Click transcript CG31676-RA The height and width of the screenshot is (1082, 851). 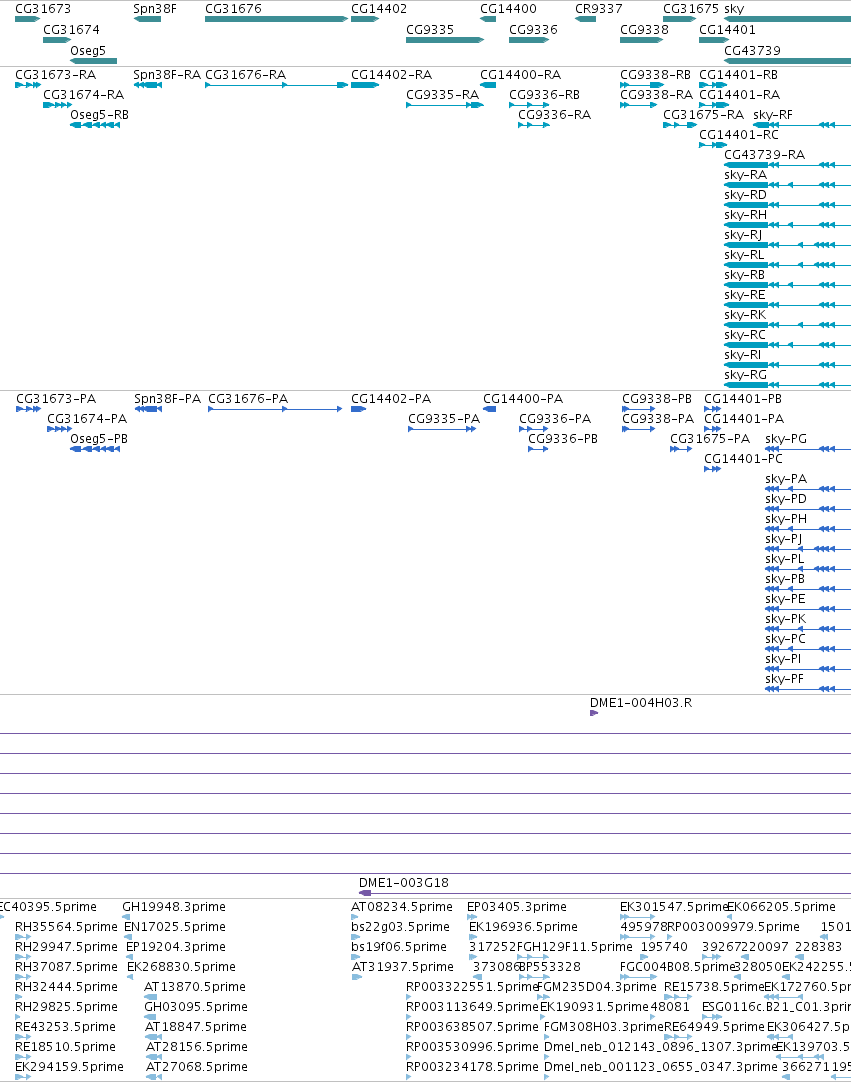[246, 75]
